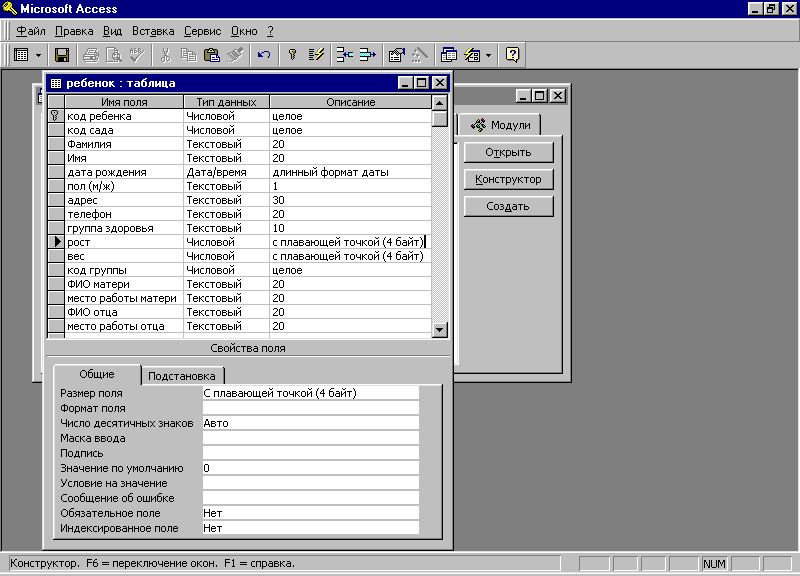This screenshot has width=800, height=576.
Task: Open the Правка menu
Action: point(74,31)
